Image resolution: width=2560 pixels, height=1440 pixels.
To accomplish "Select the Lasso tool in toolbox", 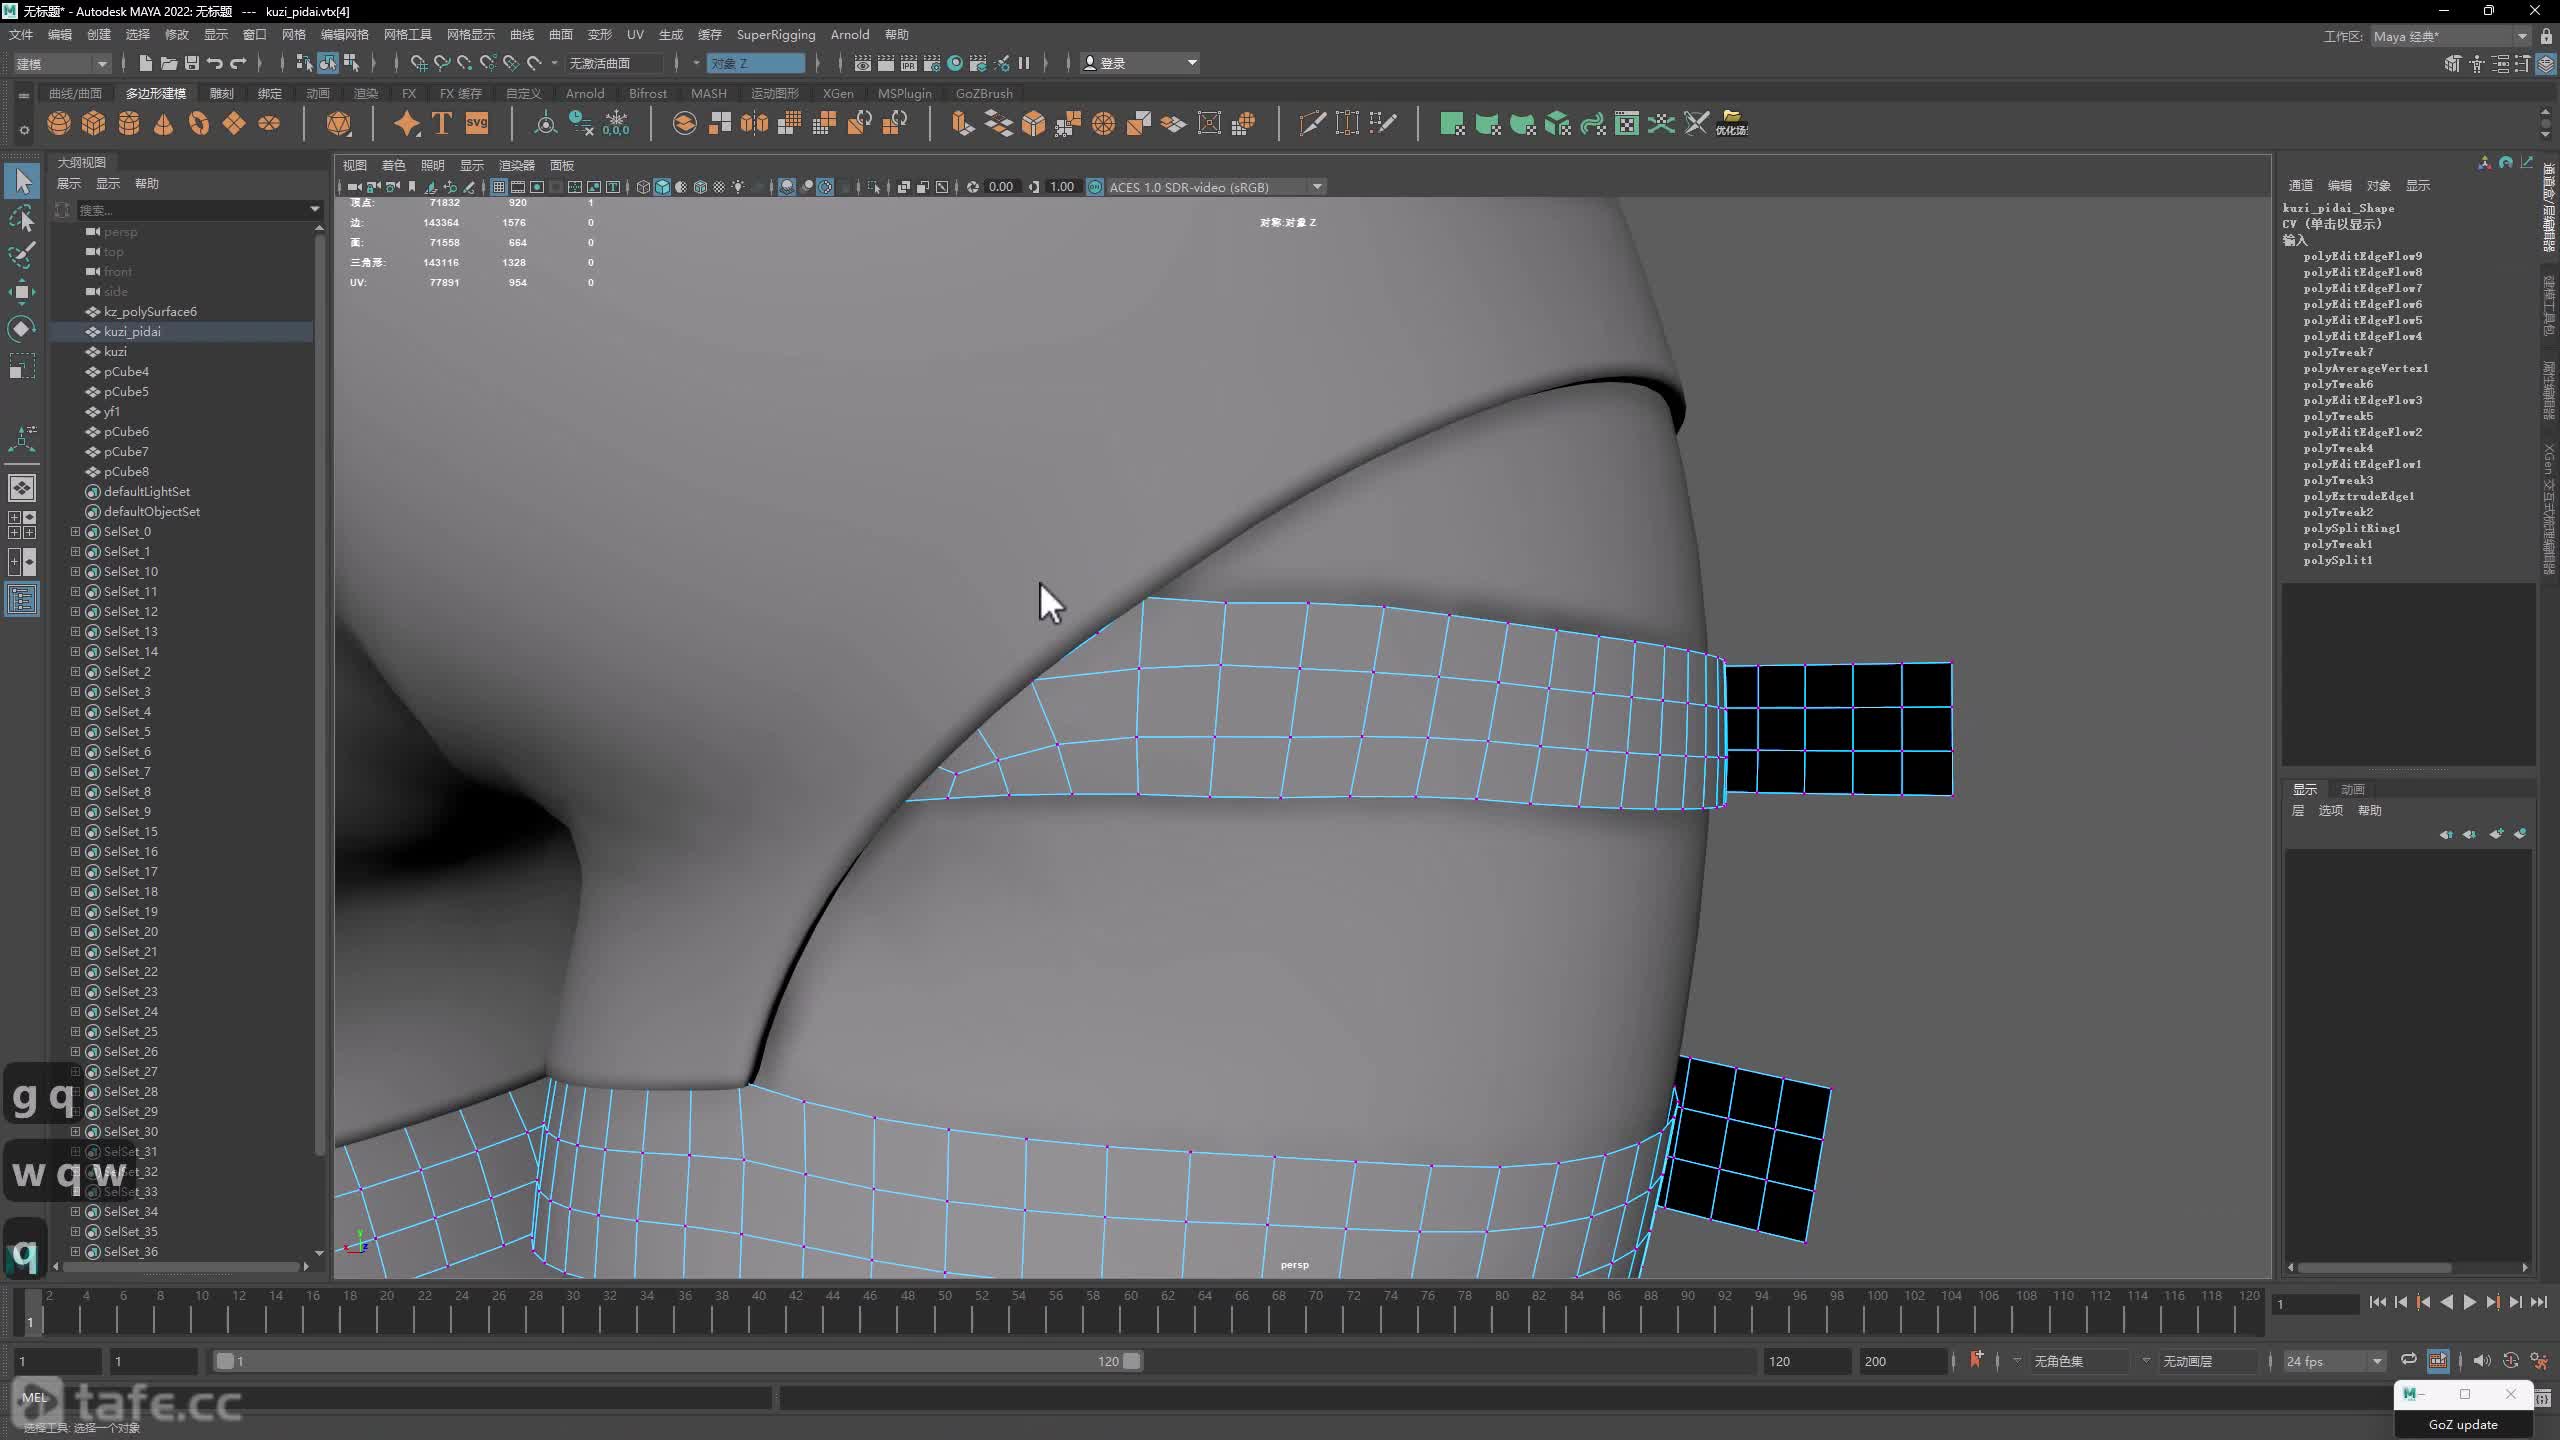I will 22,218.
